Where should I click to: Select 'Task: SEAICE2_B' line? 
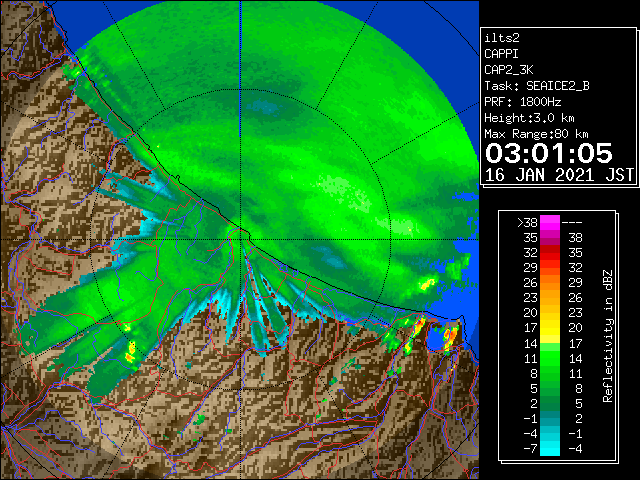tap(537, 86)
